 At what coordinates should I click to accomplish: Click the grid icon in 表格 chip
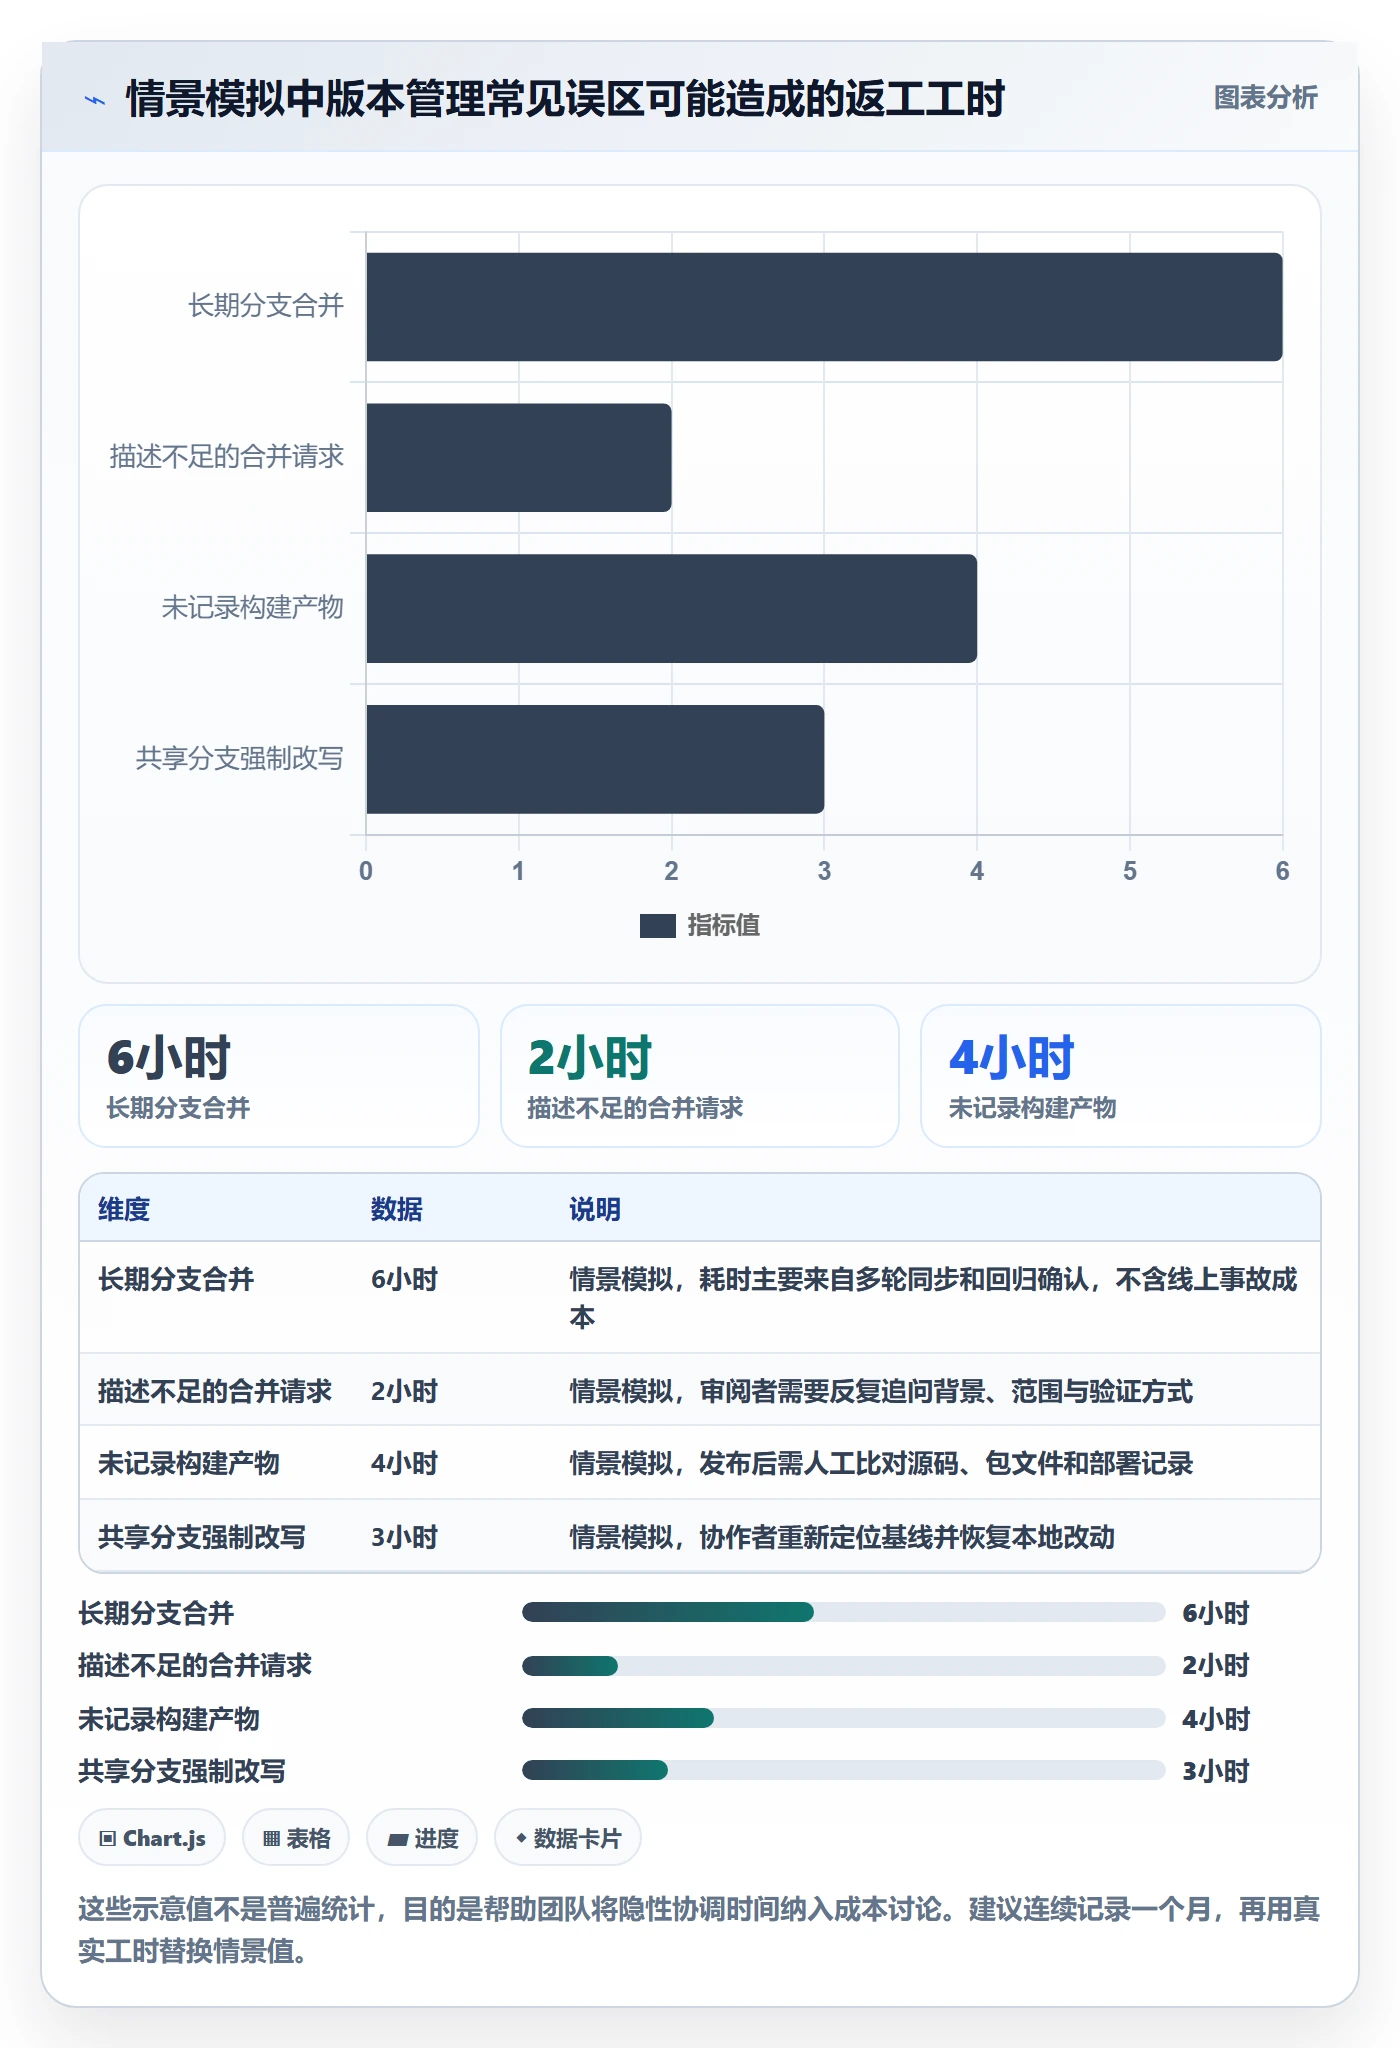[271, 1838]
